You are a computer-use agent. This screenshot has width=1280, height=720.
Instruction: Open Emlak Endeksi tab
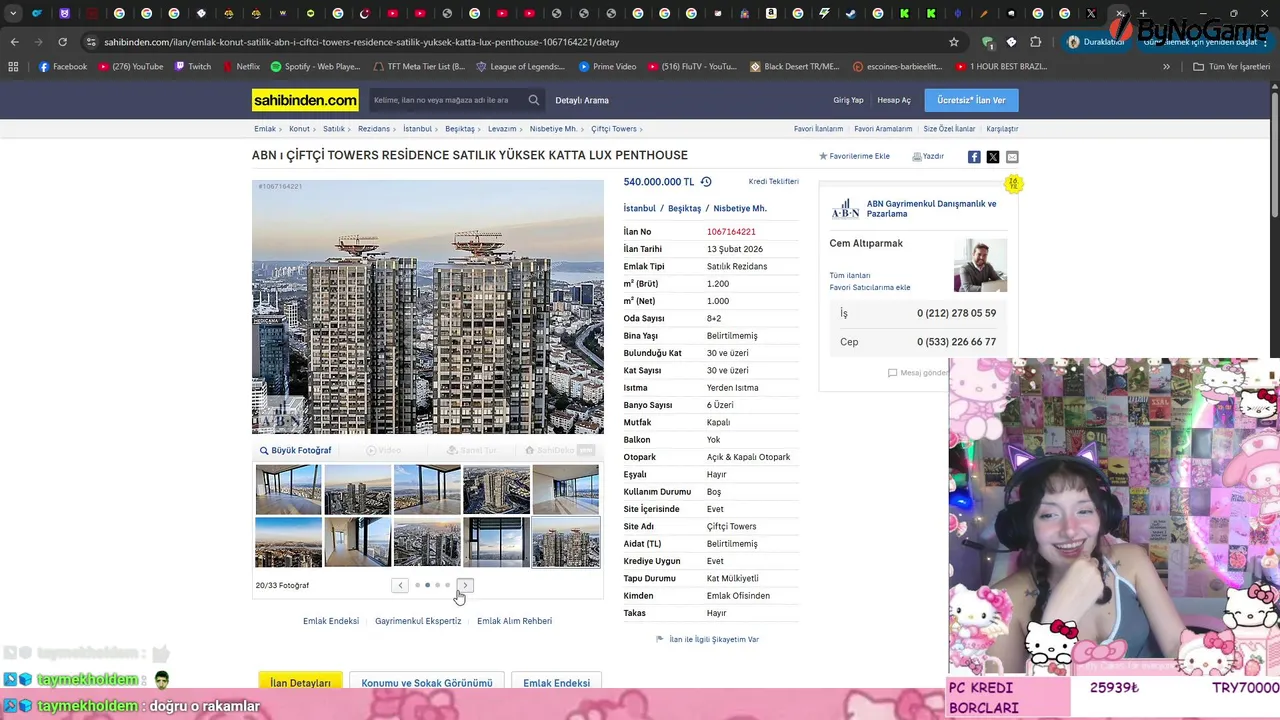click(556, 682)
